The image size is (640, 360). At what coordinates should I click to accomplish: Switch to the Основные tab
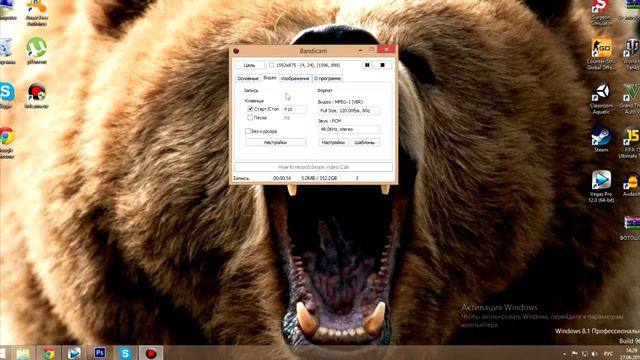(248, 78)
